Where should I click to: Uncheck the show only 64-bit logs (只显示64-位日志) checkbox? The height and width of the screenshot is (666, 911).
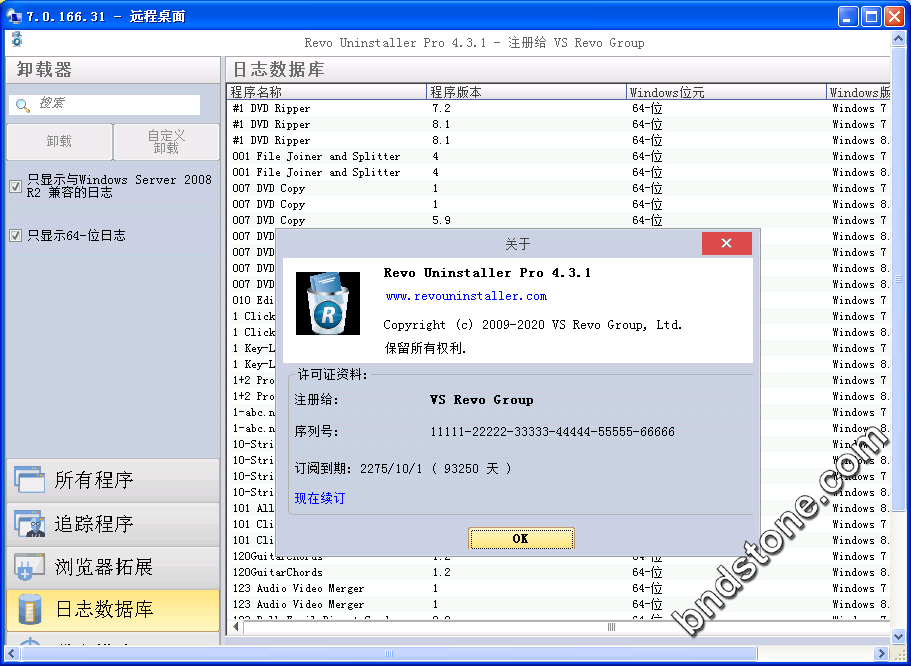pyautogui.click(x=15, y=236)
